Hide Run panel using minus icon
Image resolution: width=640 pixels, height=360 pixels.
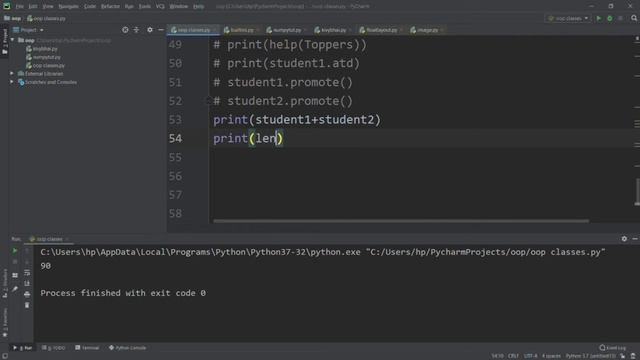(635, 239)
